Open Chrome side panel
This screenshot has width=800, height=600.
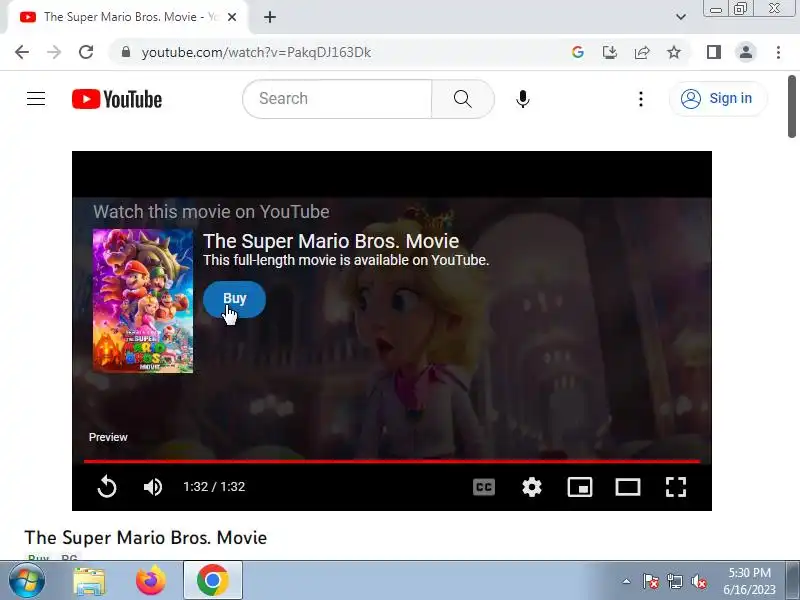coord(714,52)
